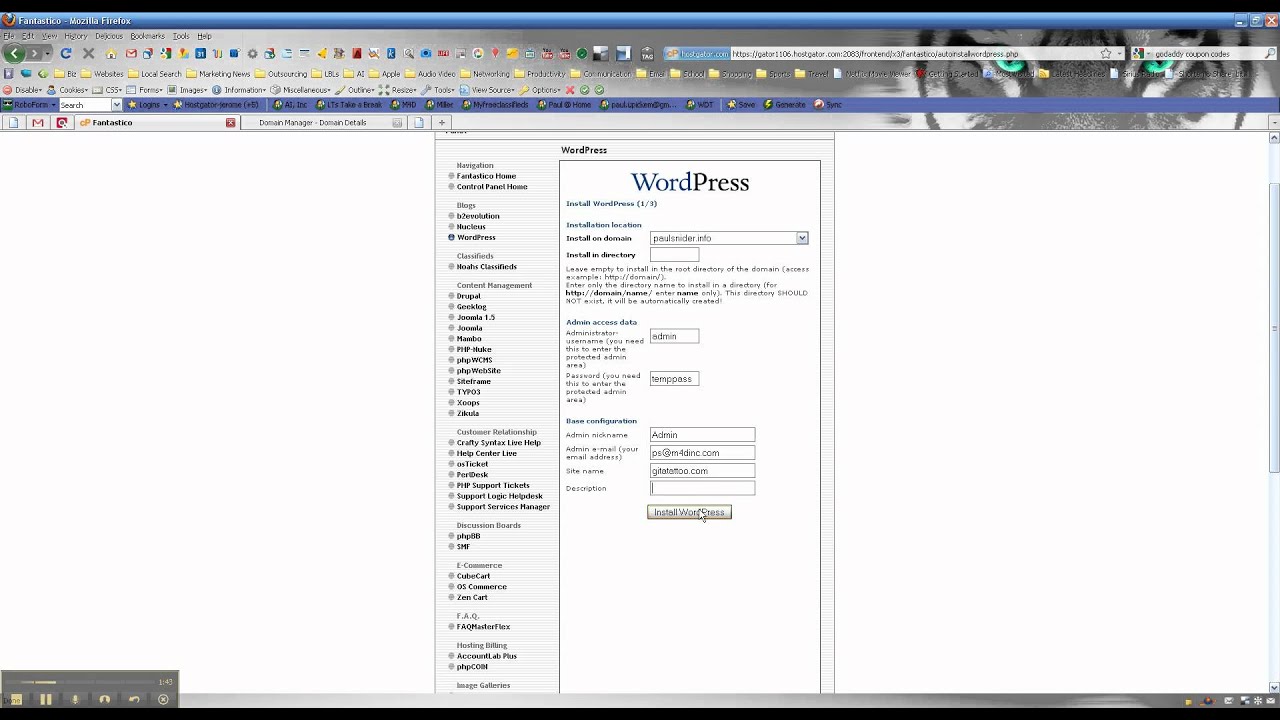
Task: Go to Control Panel Home
Action: coord(492,187)
